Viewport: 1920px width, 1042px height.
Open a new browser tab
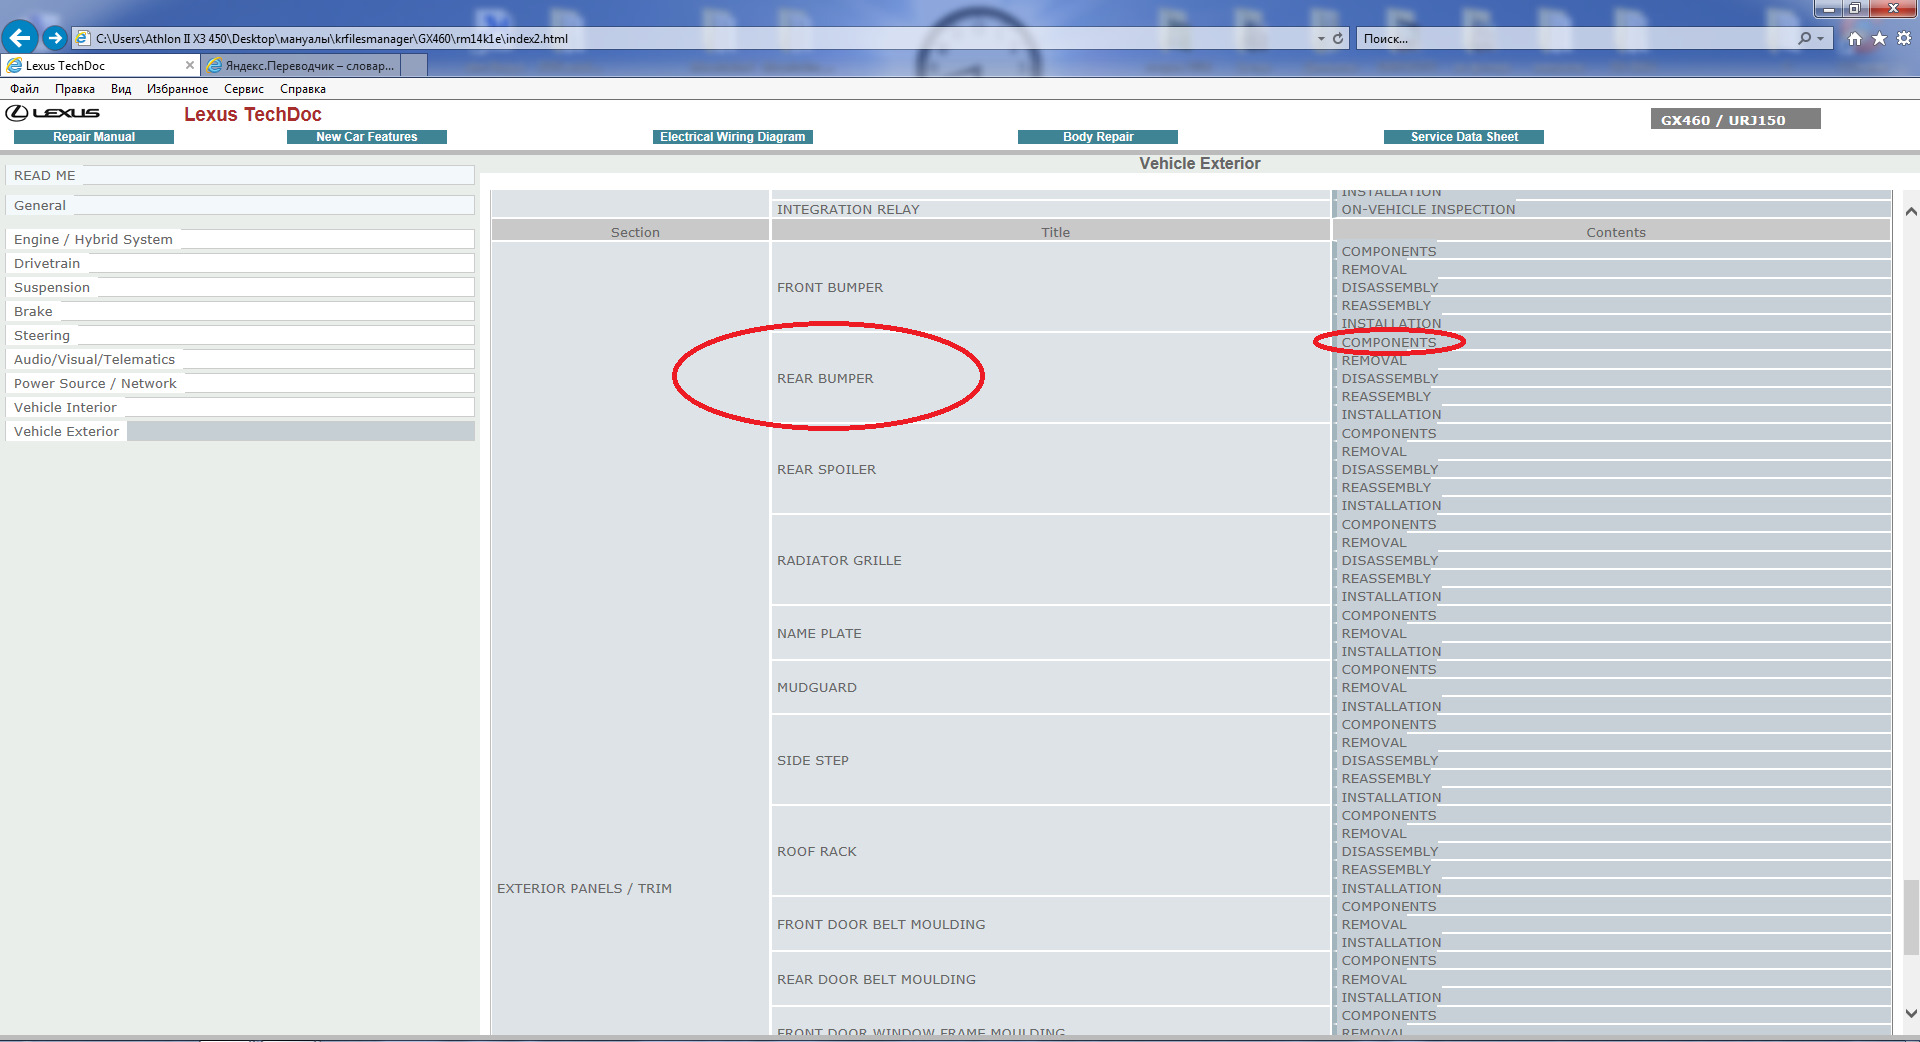point(414,65)
